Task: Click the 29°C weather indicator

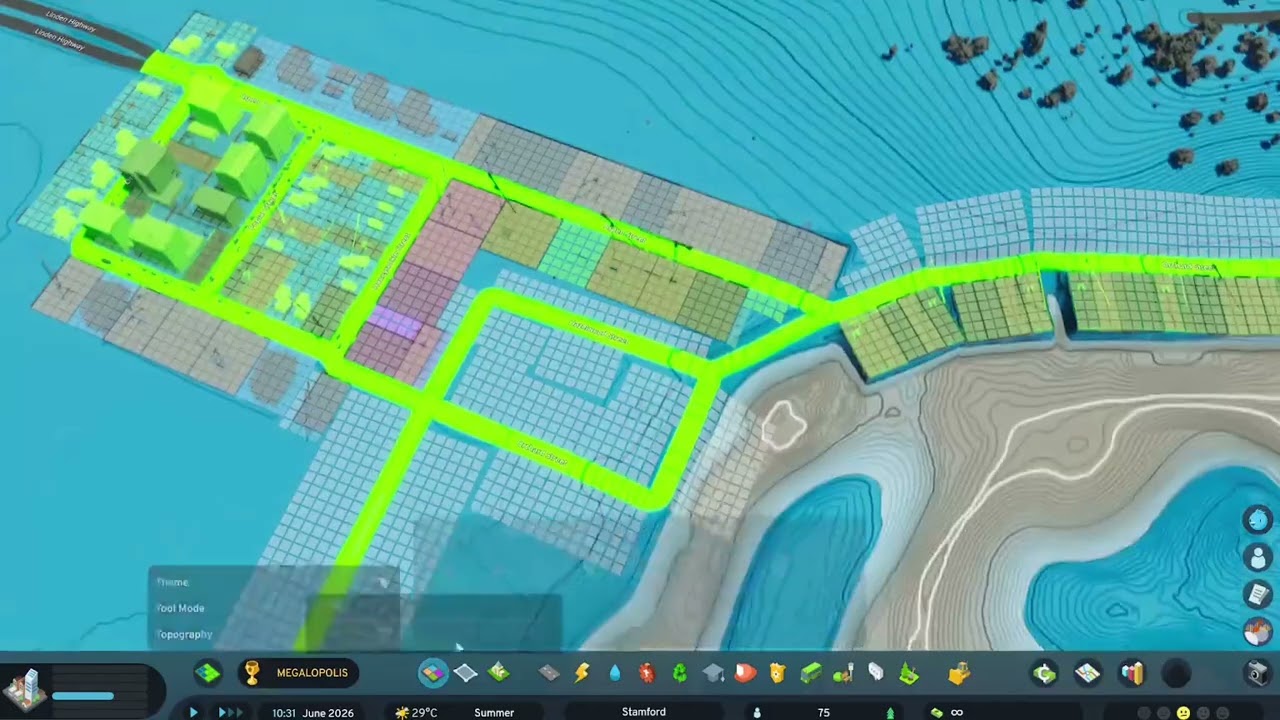Action: (x=417, y=712)
